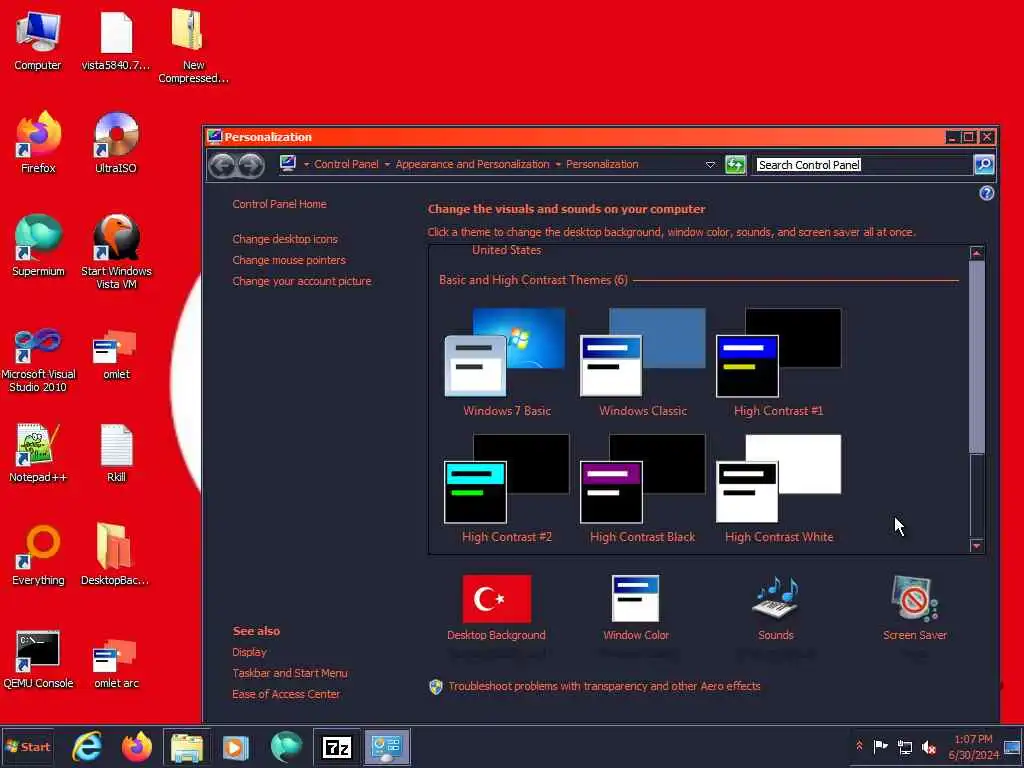Click Change your account picture link
This screenshot has height=768, width=1024.
tap(302, 281)
